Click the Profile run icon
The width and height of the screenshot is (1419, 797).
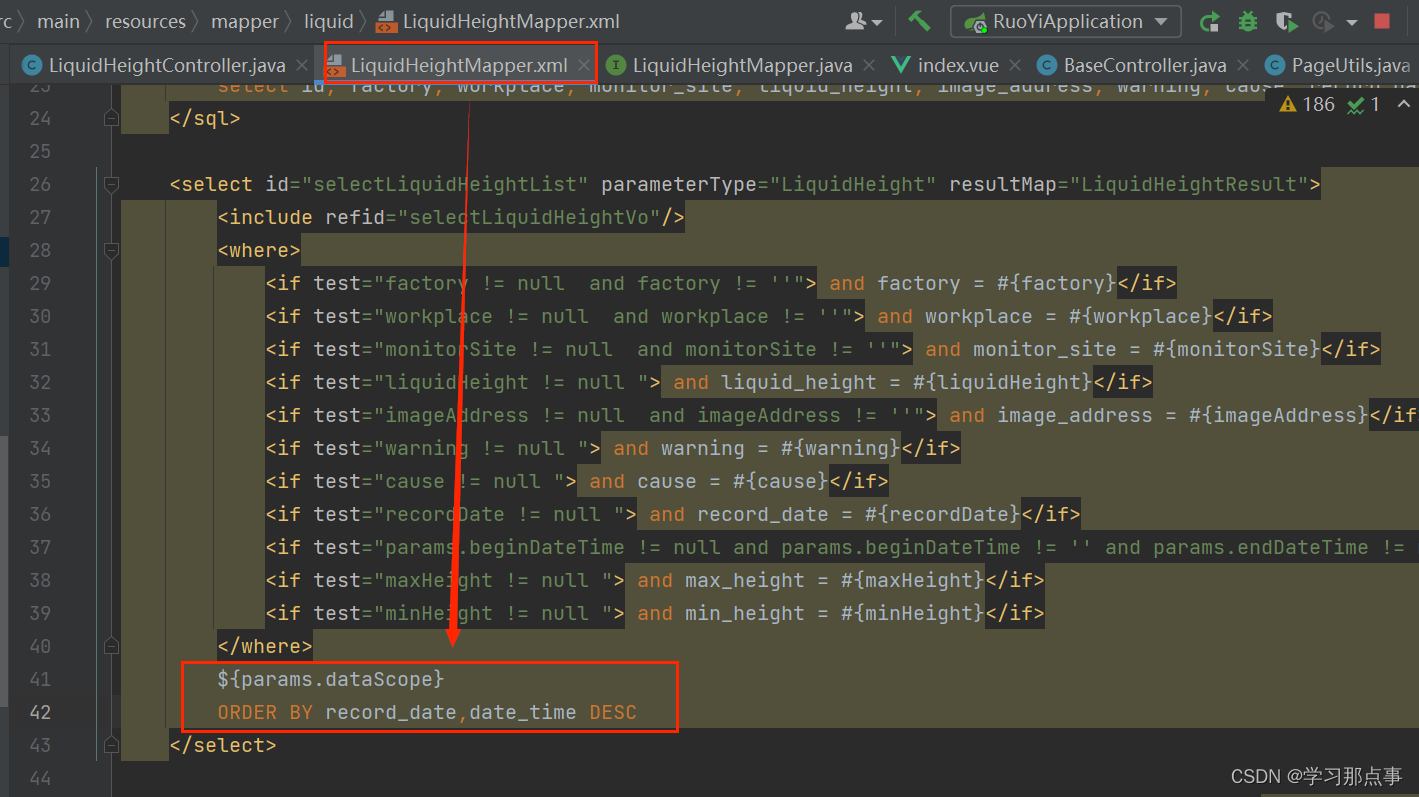(x=1322, y=21)
